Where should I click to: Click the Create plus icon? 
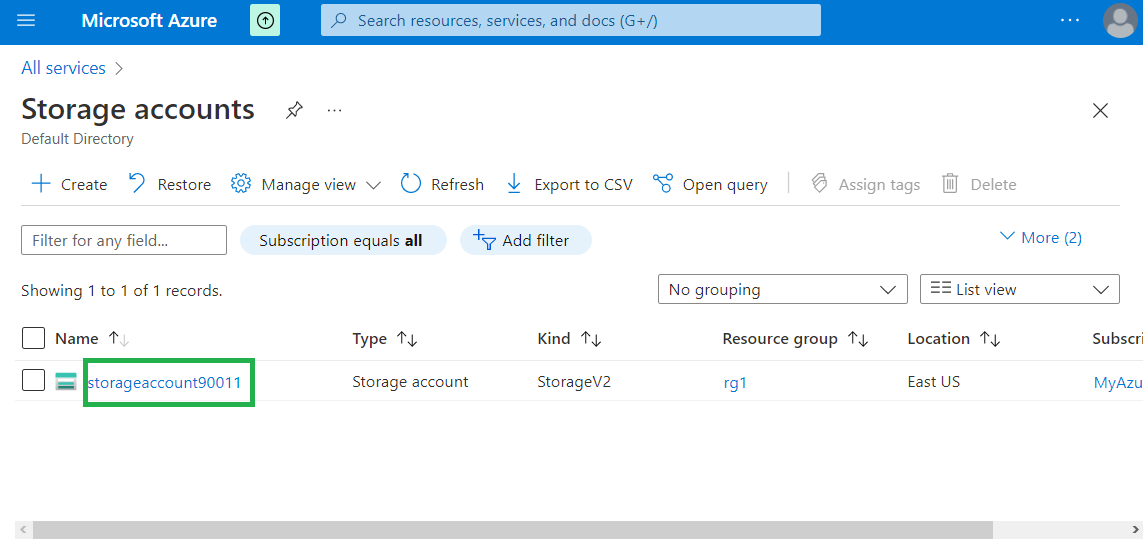click(x=42, y=184)
